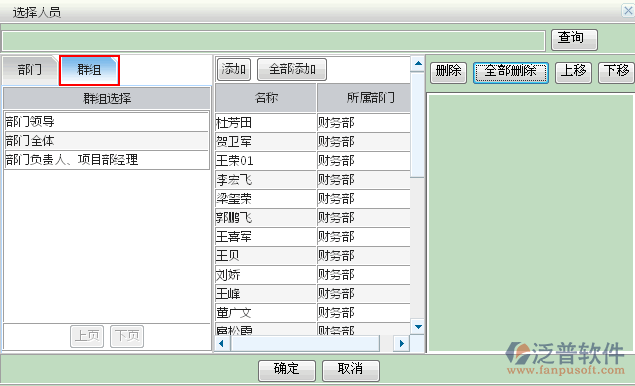Image resolution: width=635 pixels, height=386 pixels.
Task: Close the 选择人员 dialog with X
Action: (x=628, y=11)
